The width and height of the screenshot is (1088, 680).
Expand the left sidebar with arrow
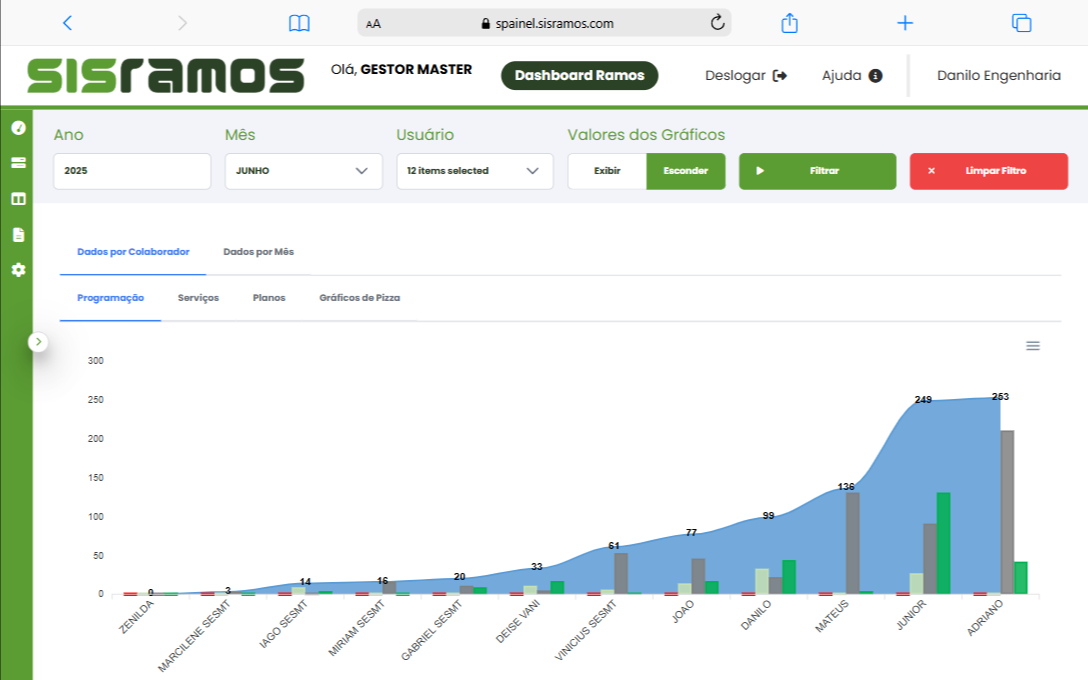(38, 342)
